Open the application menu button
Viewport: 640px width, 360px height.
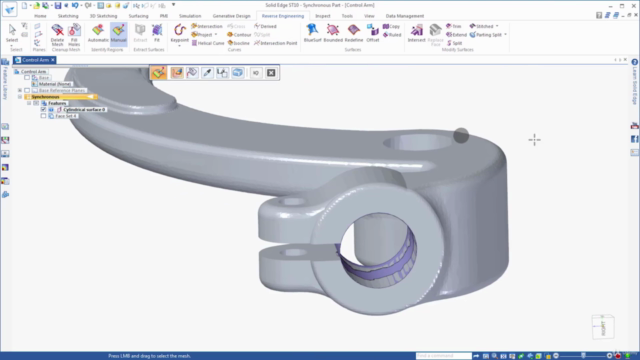pos(9,9)
